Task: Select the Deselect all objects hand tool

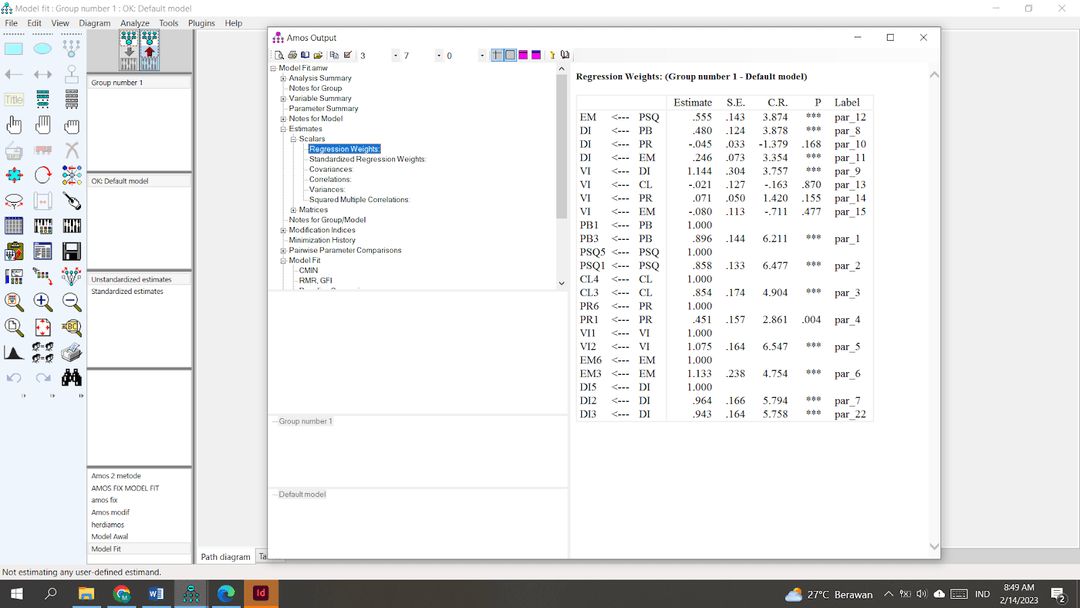Action: [71, 125]
